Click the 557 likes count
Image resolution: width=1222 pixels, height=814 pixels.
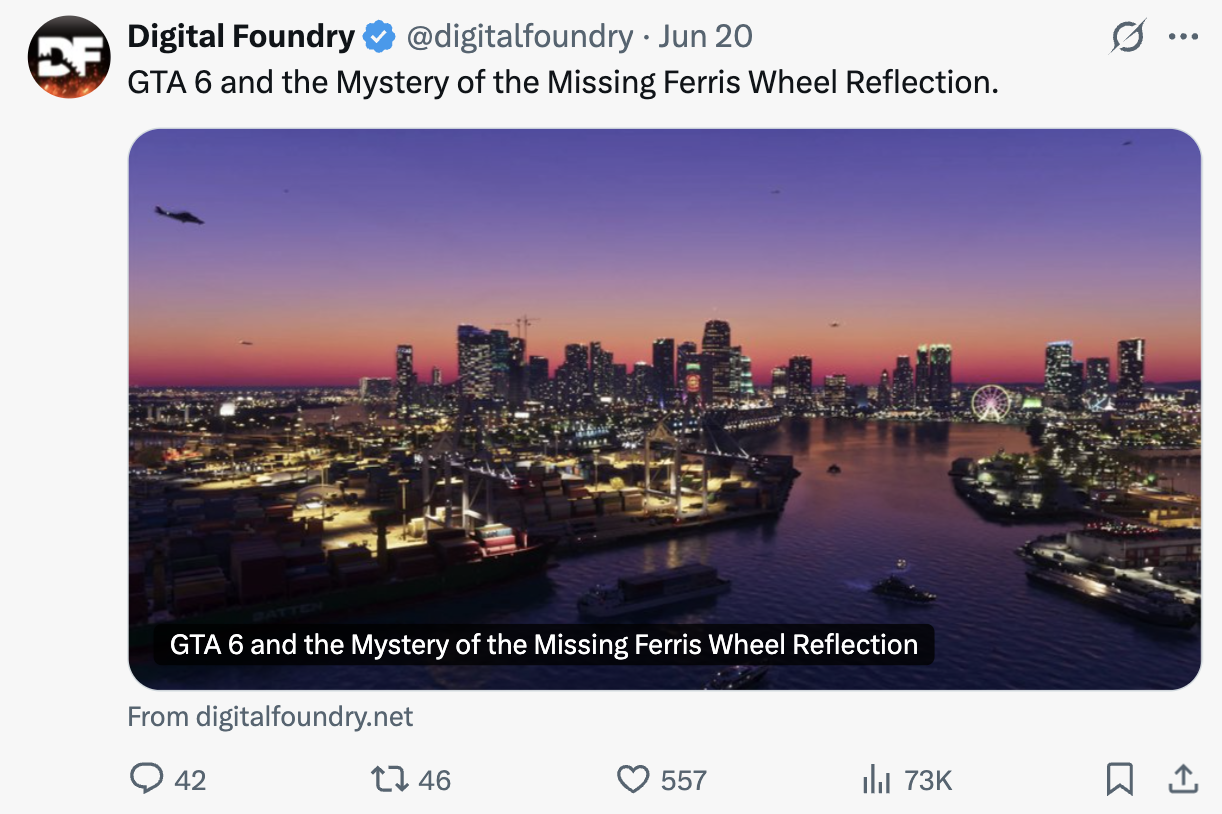pos(684,780)
